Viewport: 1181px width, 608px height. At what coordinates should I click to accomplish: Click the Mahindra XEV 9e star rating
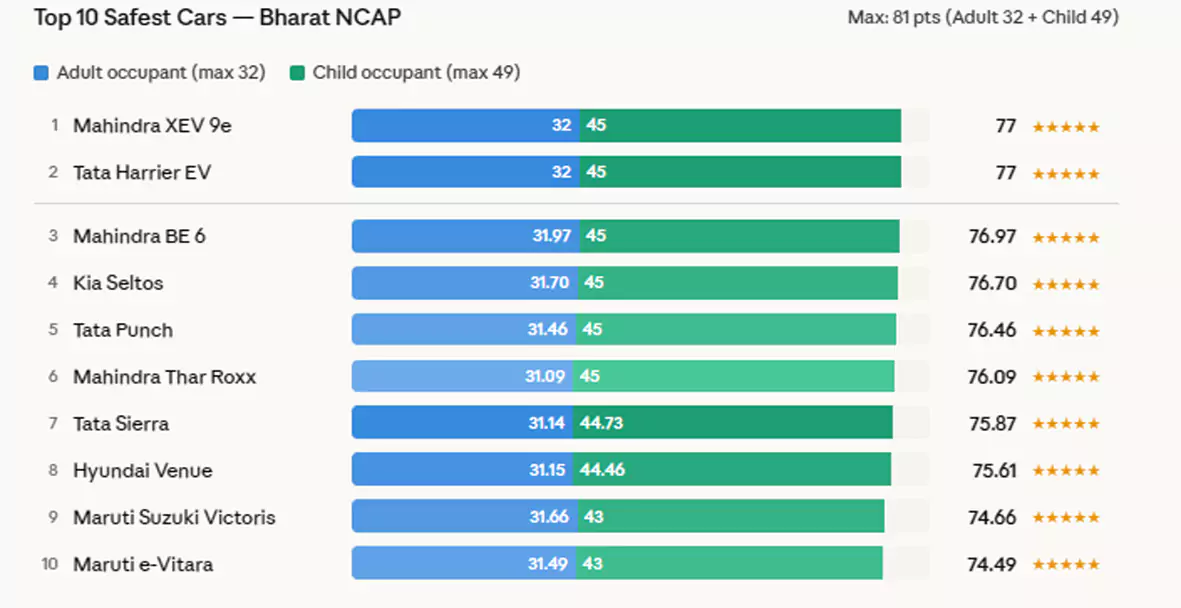[x=1066, y=127]
